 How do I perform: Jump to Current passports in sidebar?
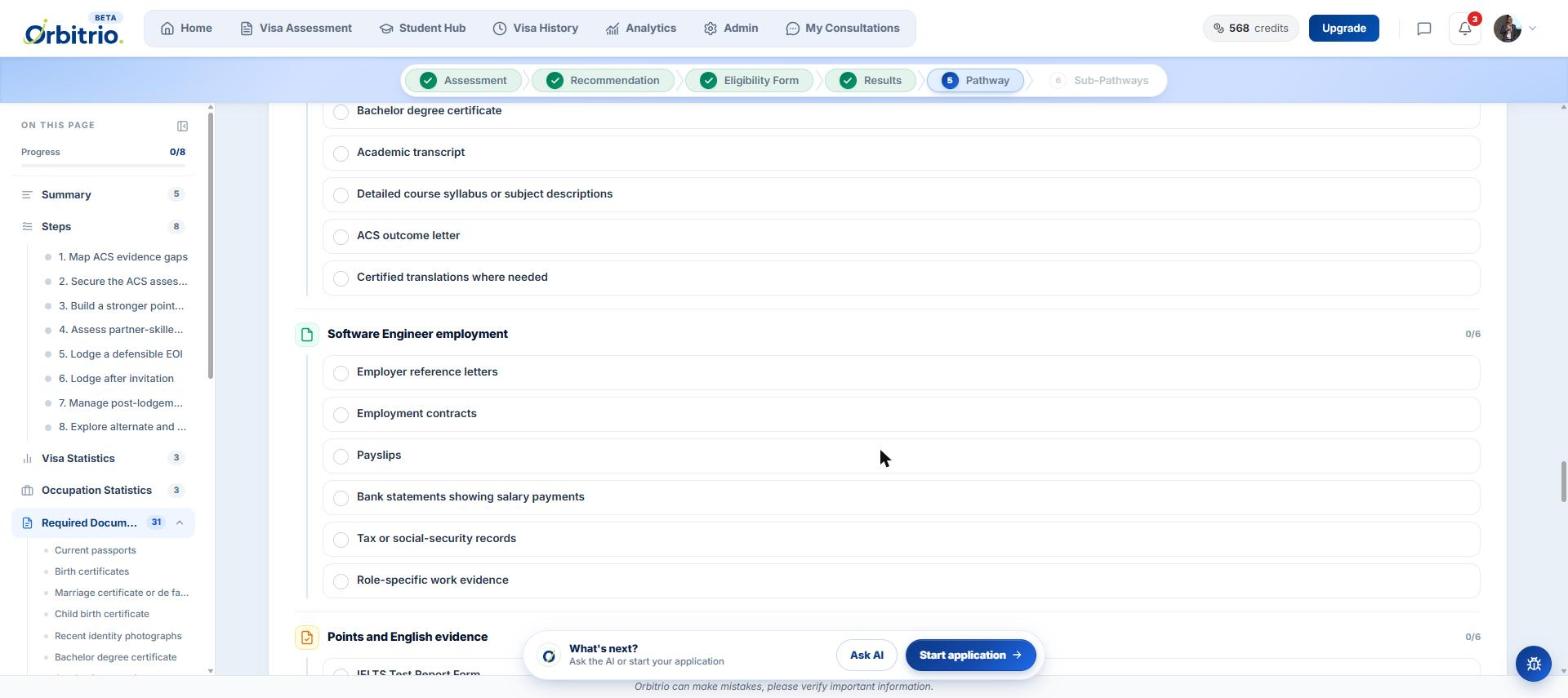(95, 551)
